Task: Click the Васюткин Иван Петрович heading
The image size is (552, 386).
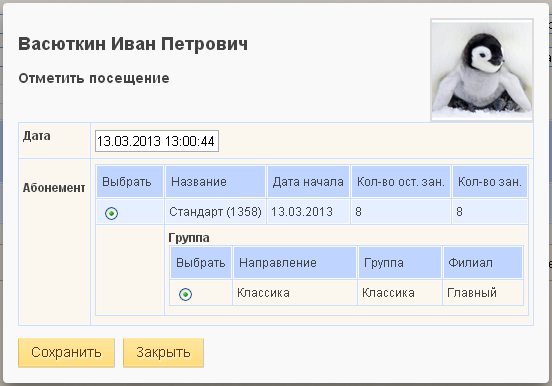Action: pyautogui.click(x=133, y=44)
